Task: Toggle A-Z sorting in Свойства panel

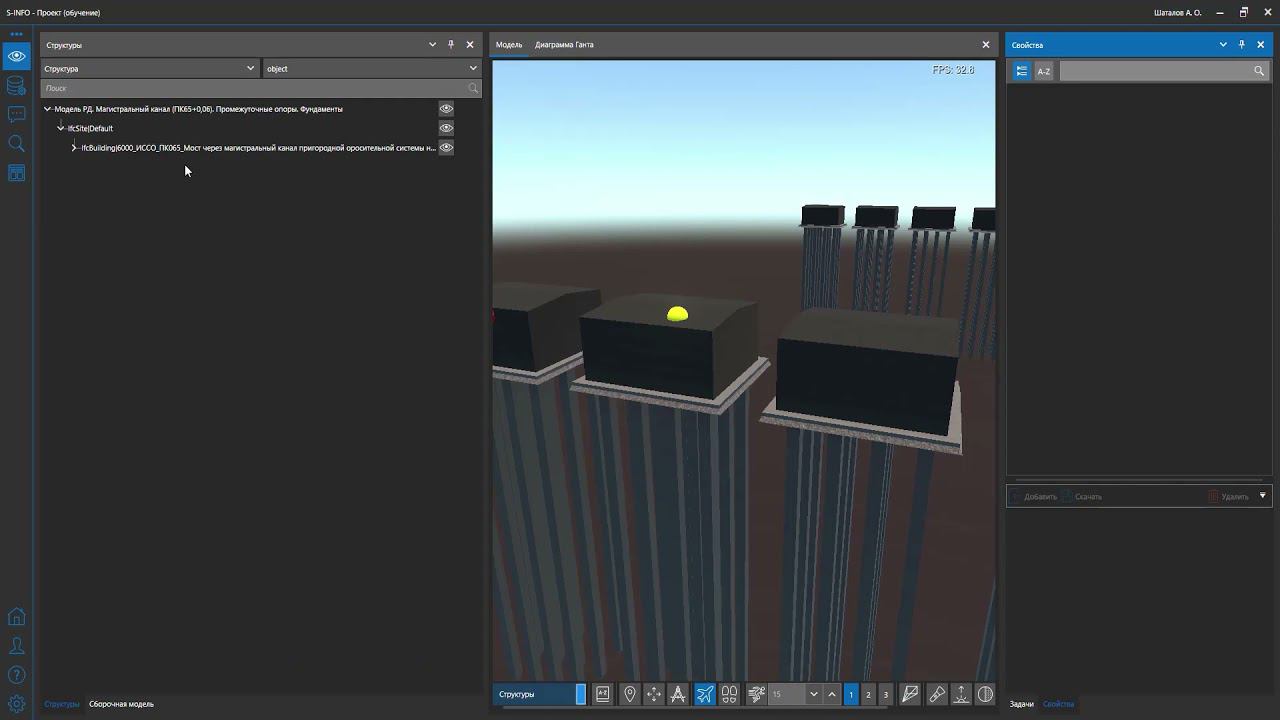Action: click(x=1044, y=71)
